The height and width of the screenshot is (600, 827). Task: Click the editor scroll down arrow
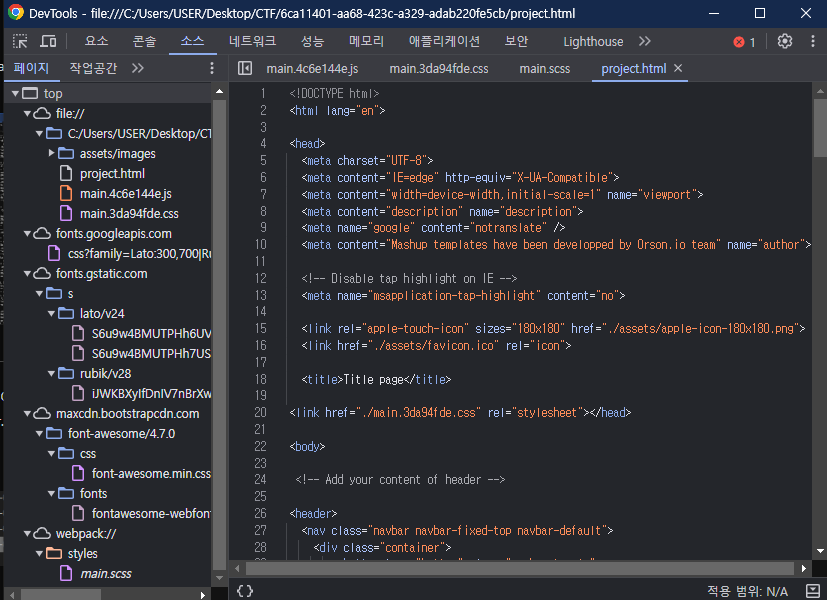click(820, 551)
